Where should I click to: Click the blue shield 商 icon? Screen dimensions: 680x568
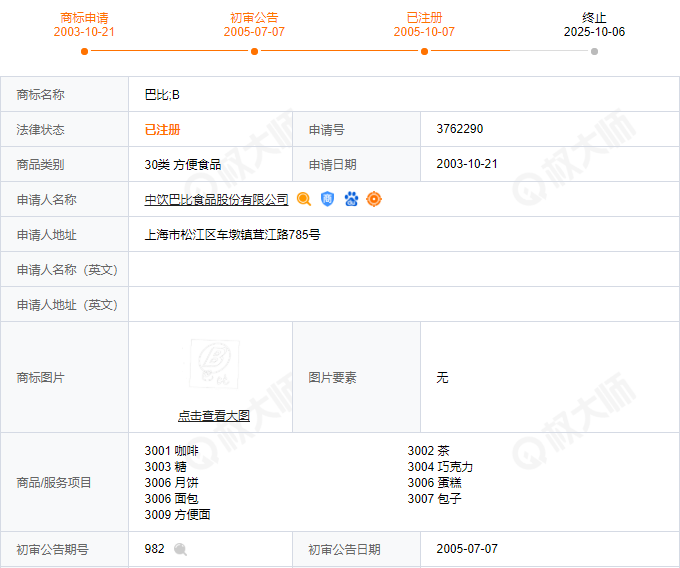pyautogui.click(x=327, y=199)
